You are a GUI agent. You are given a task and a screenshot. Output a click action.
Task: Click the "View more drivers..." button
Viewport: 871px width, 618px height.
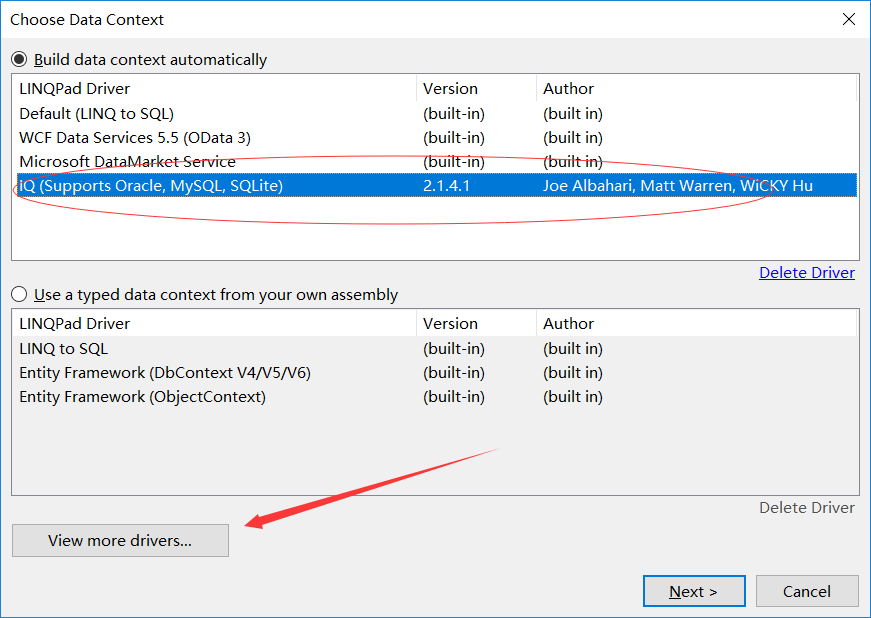tap(119, 540)
